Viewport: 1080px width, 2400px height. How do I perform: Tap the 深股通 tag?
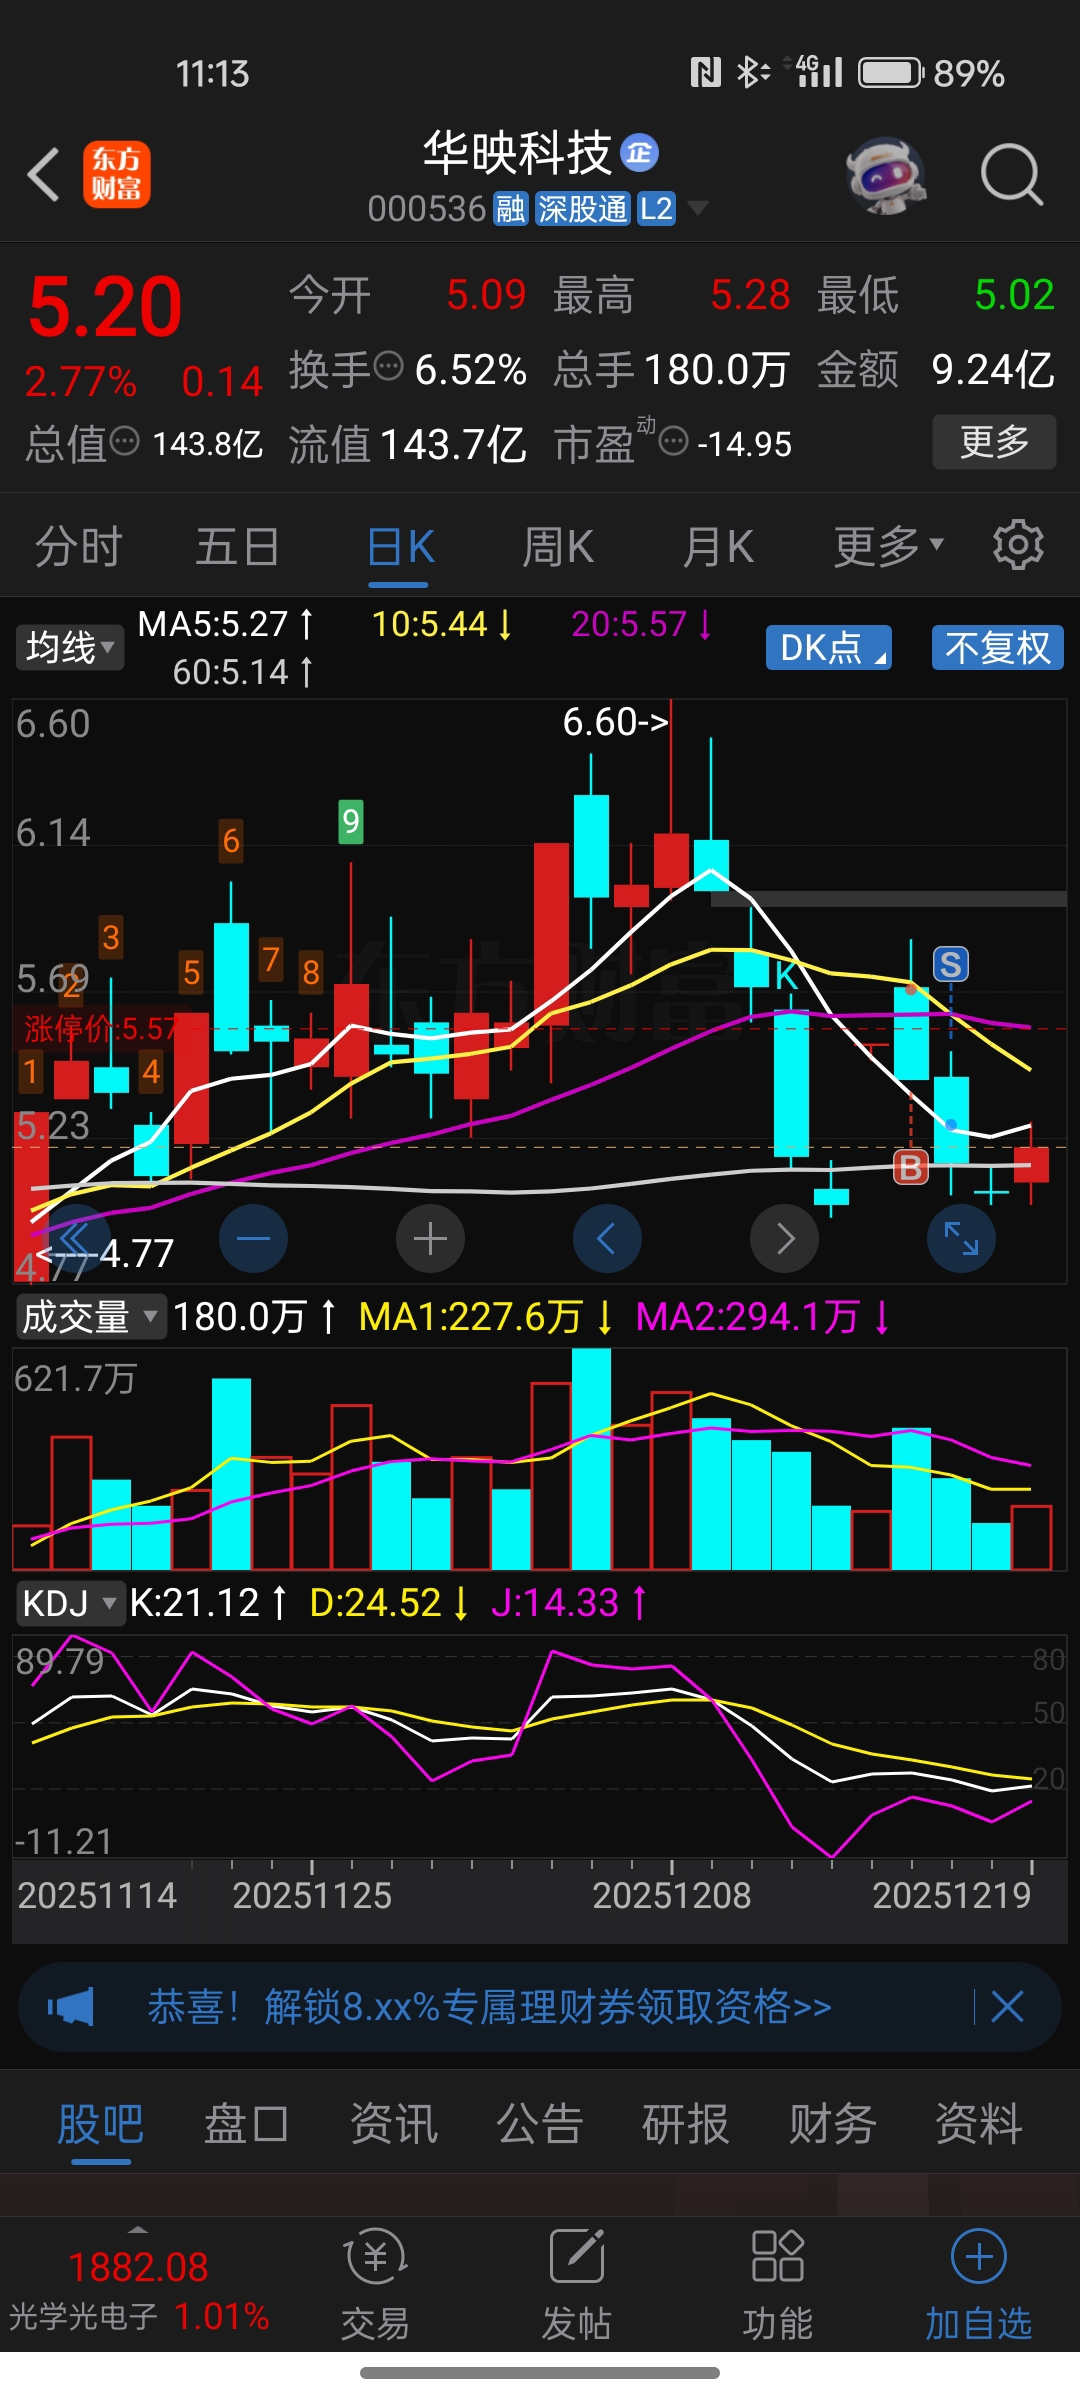(x=583, y=209)
